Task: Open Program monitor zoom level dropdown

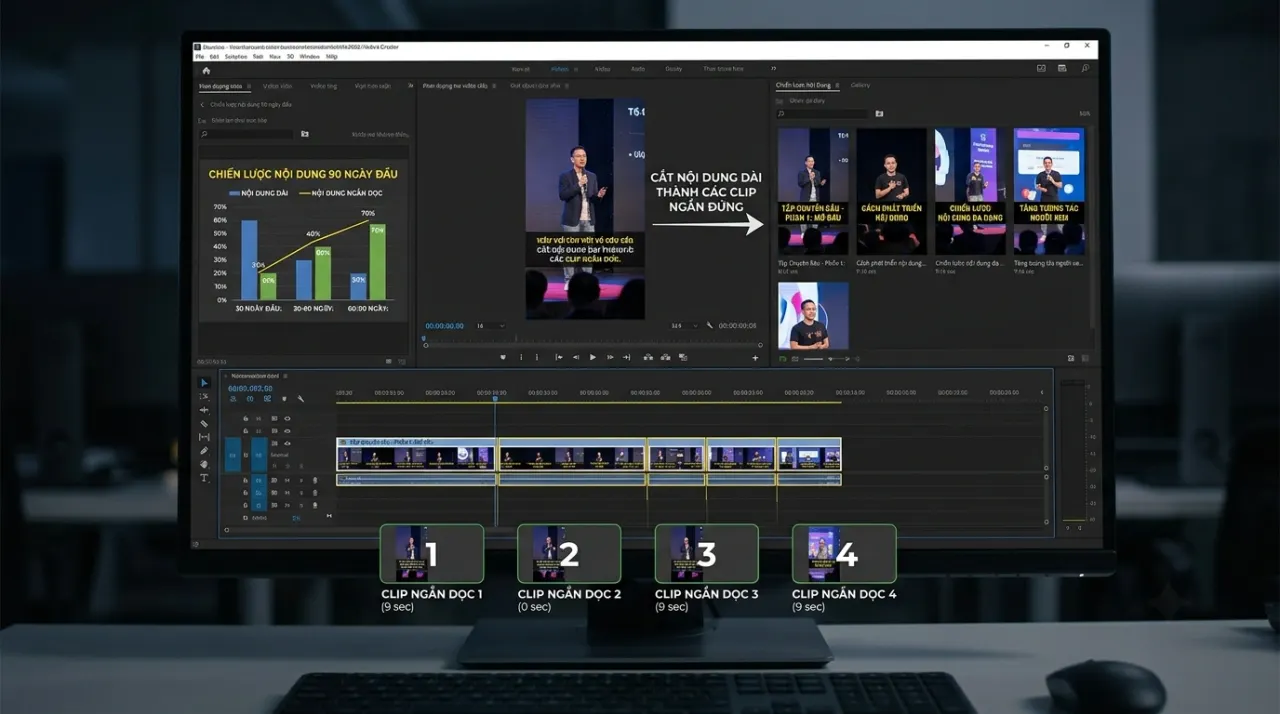Action: click(x=490, y=326)
